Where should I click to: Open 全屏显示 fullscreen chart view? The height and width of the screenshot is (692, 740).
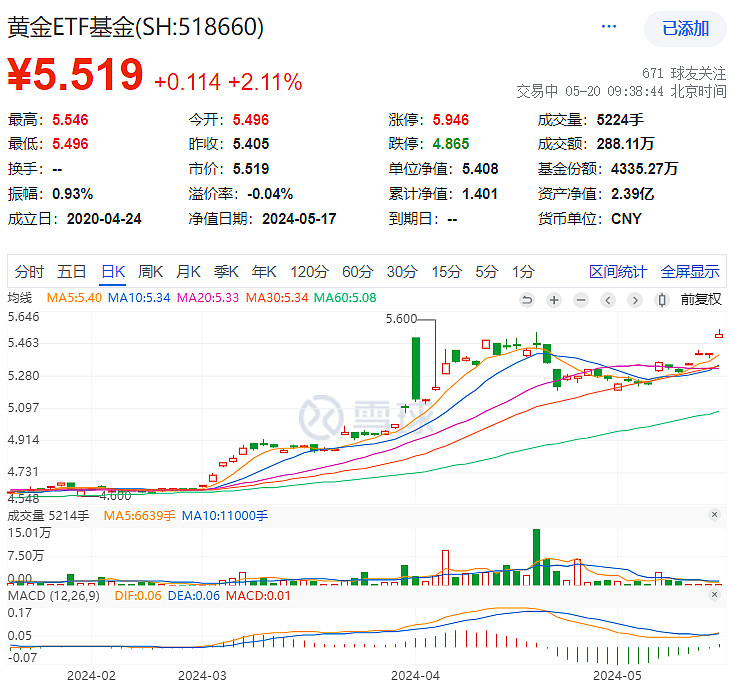click(690, 272)
